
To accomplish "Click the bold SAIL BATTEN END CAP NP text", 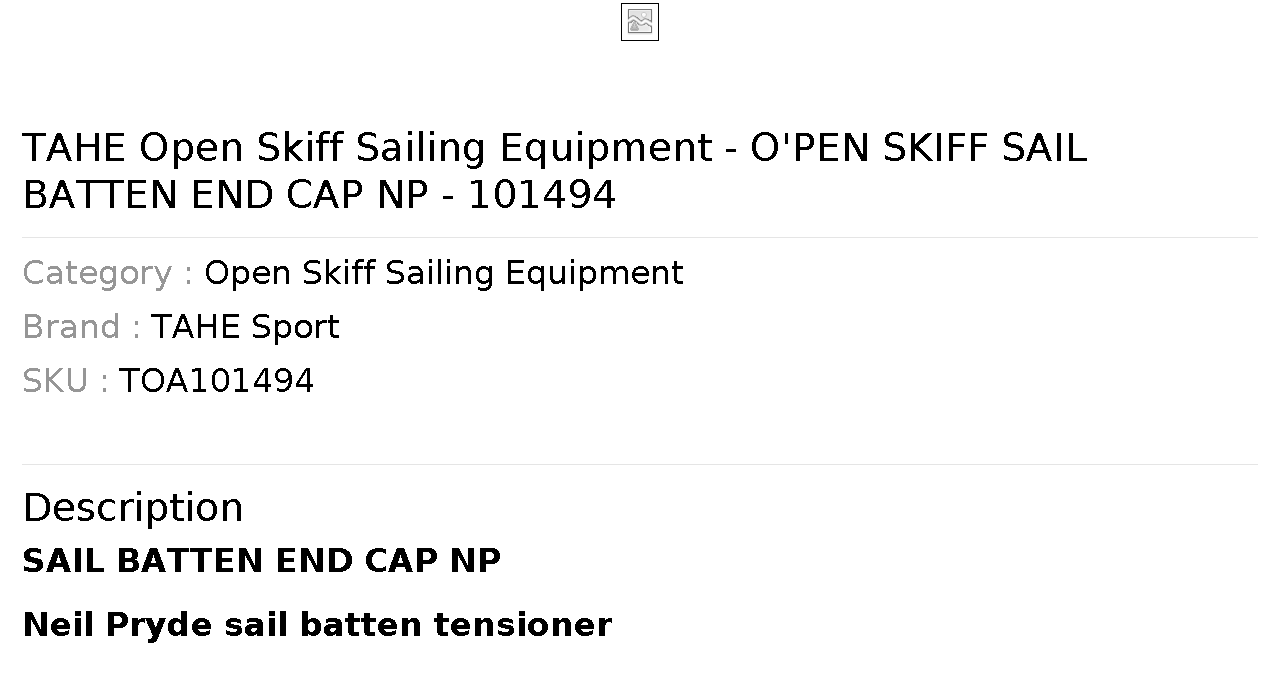I will (262, 561).
